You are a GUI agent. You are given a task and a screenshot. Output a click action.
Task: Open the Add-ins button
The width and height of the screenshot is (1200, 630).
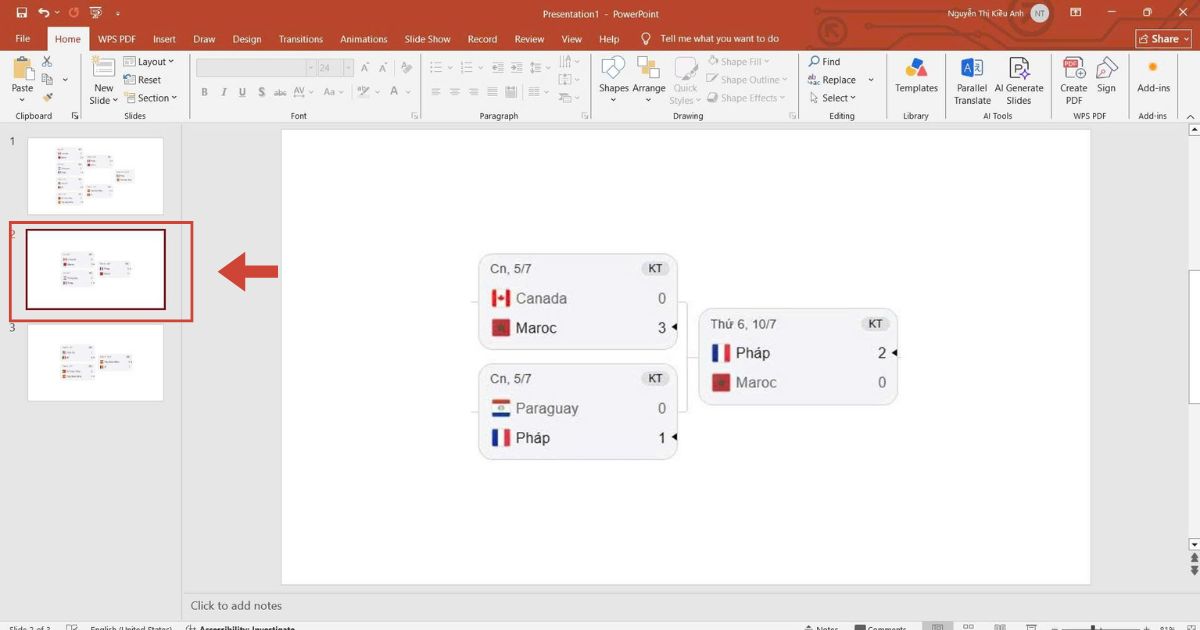1153,76
